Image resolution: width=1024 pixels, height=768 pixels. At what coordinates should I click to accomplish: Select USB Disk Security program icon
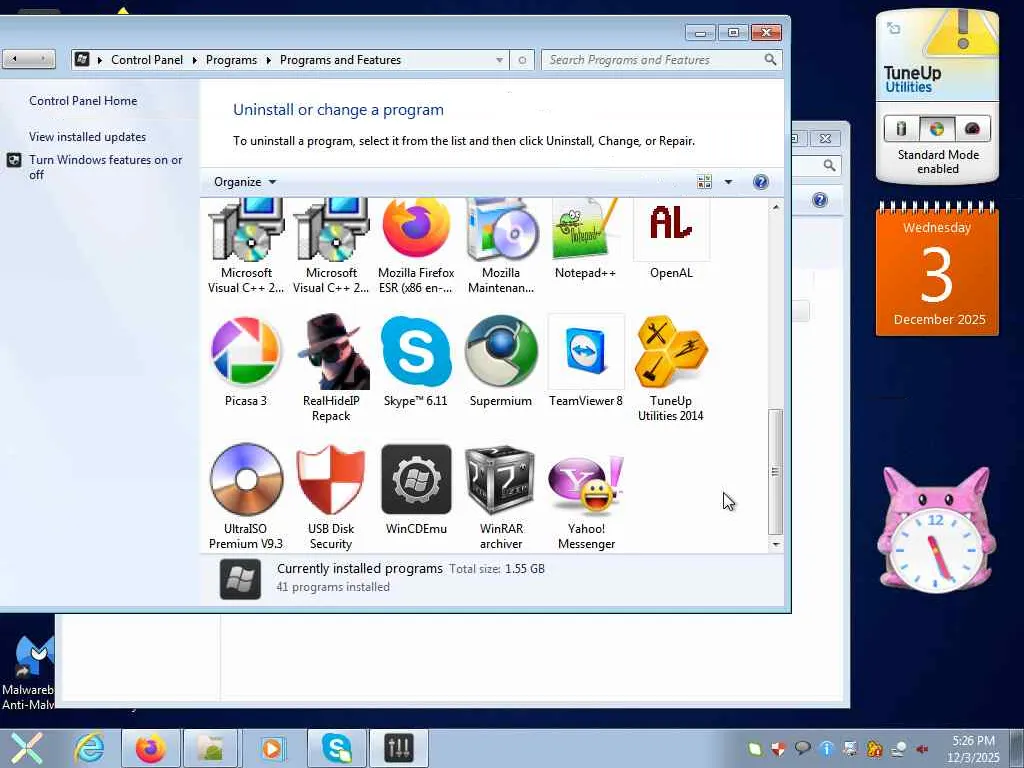tap(331, 496)
